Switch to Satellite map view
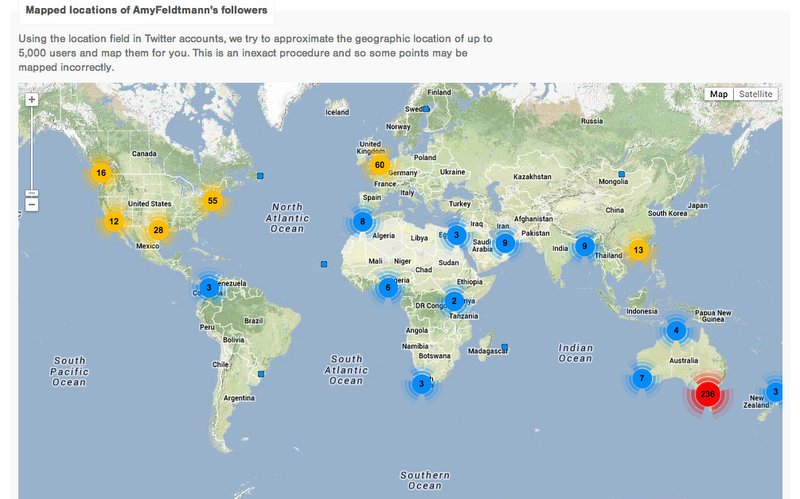800x499 pixels. pyautogui.click(x=755, y=94)
